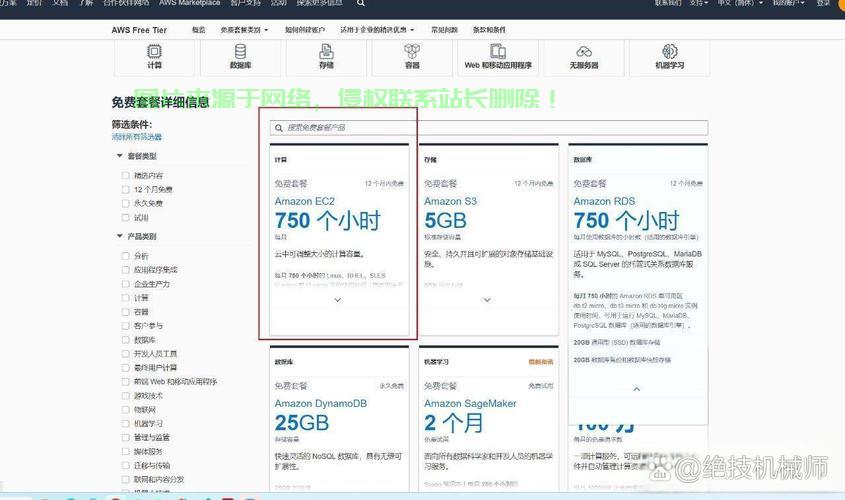Check the 前端 Web 和移动应用程序 checkbox
845x500 pixels.
tap(126, 381)
